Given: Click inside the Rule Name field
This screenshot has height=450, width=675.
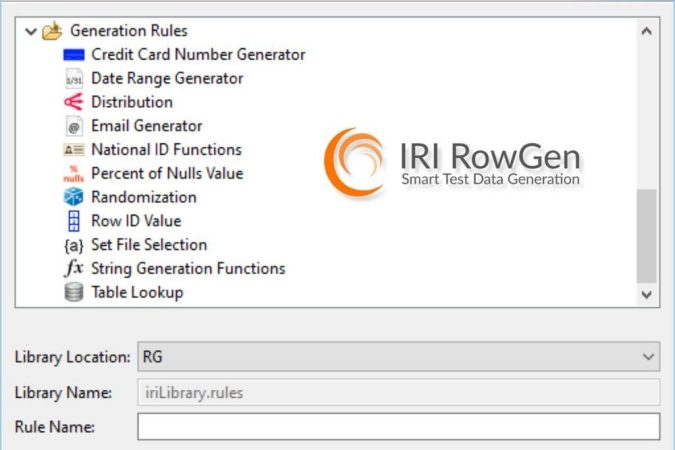Looking at the screenshot, I should (x=398, y=426).
